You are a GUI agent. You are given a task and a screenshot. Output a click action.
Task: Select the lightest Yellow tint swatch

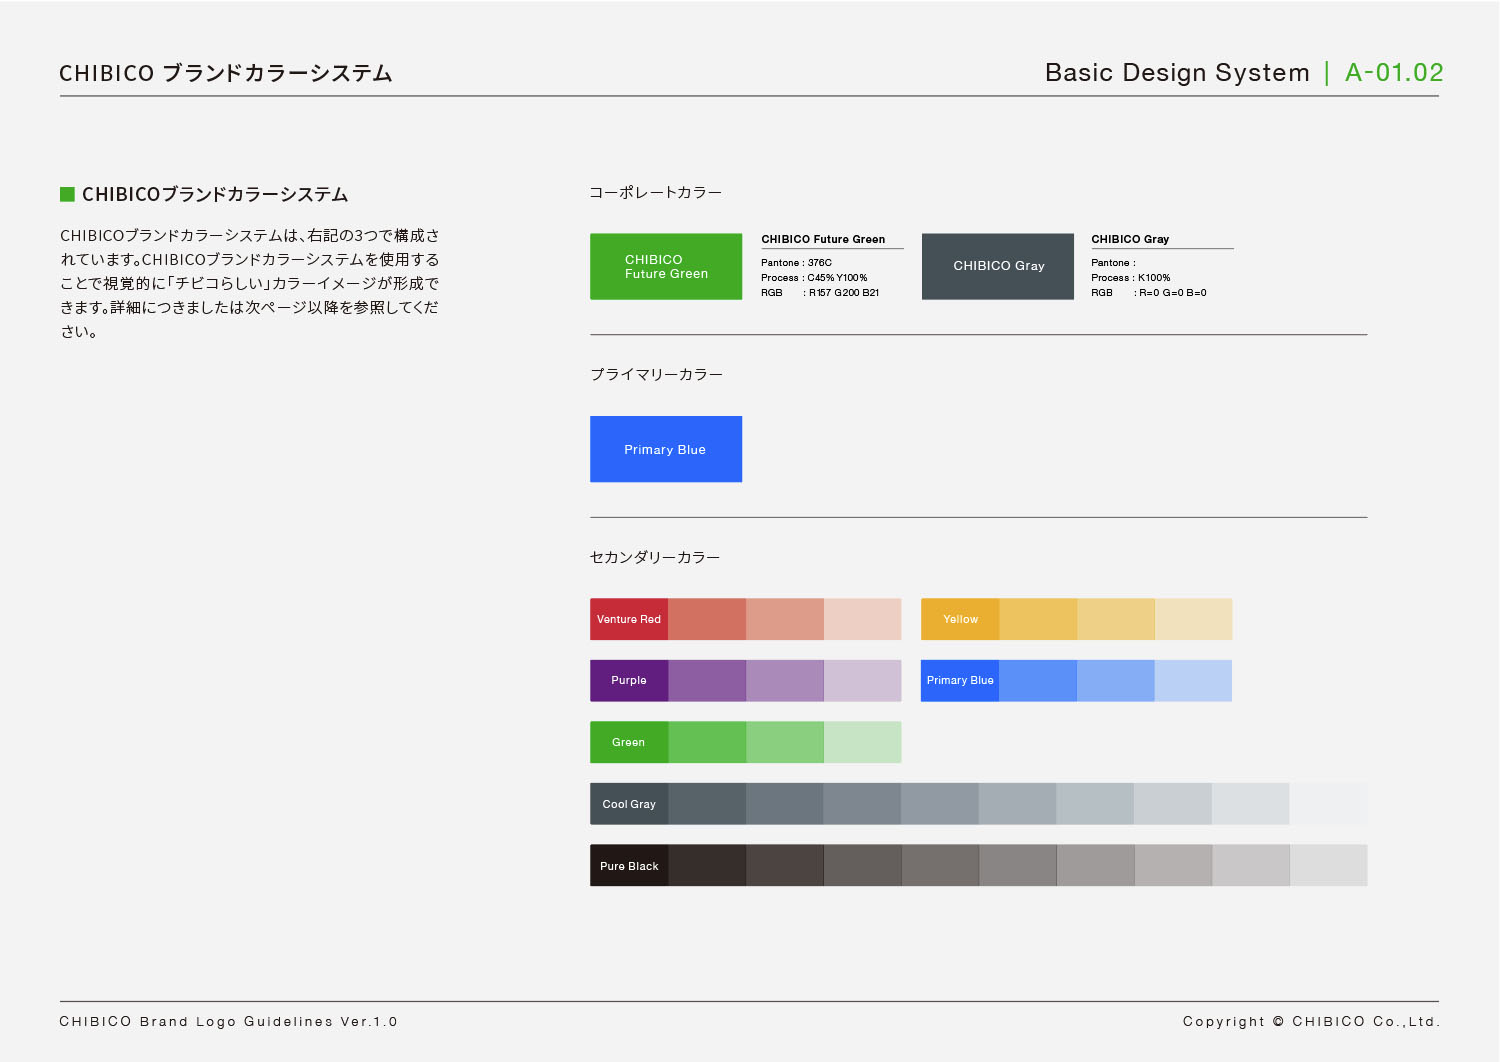point(1194,619)
